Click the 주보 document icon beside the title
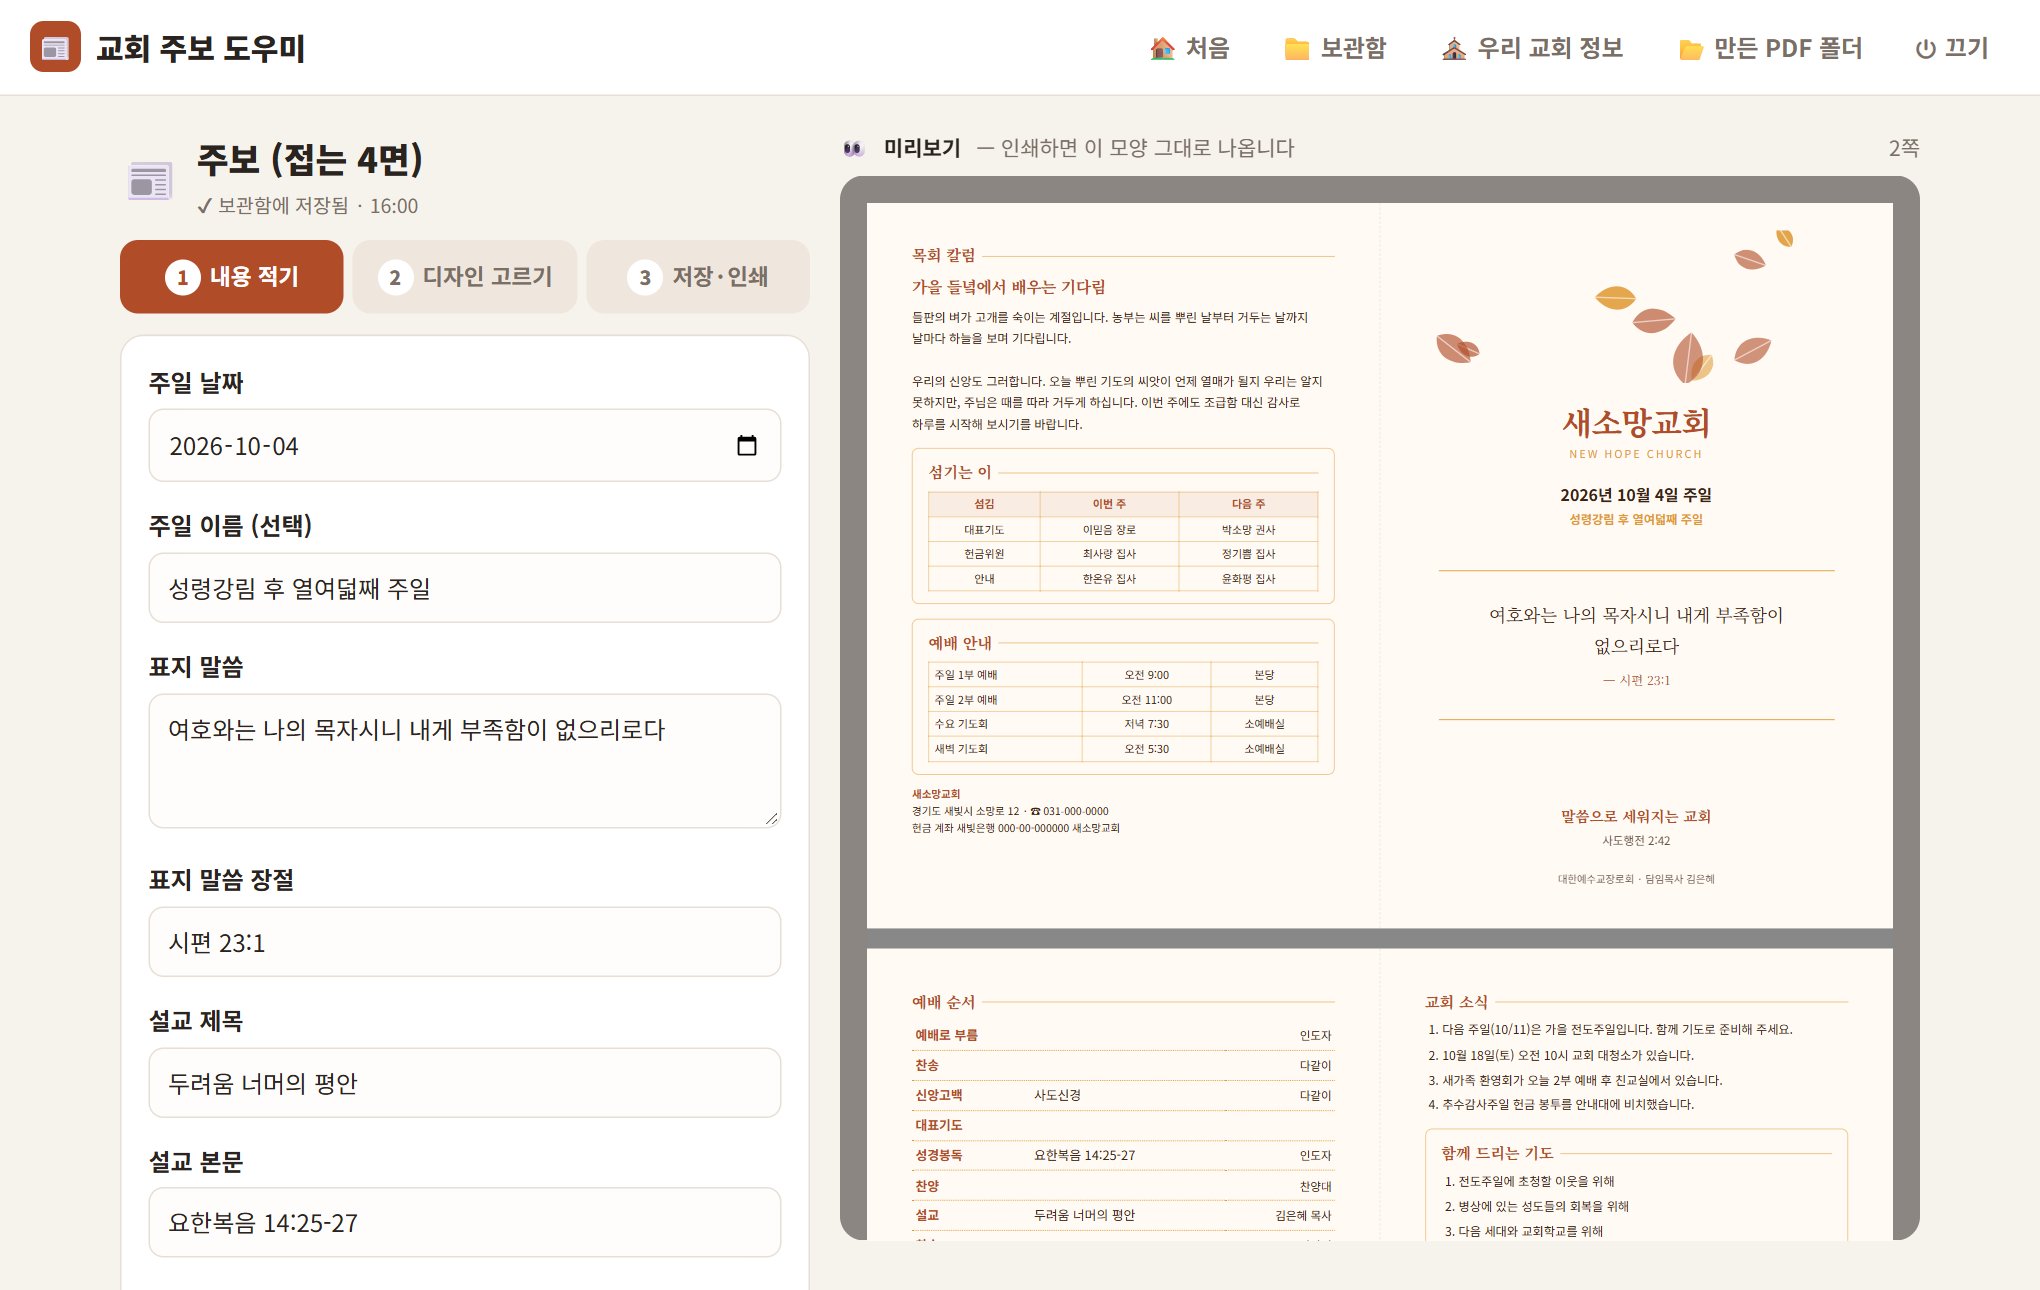Viewport: 2040px width, 1290px height. coord(151,181)
